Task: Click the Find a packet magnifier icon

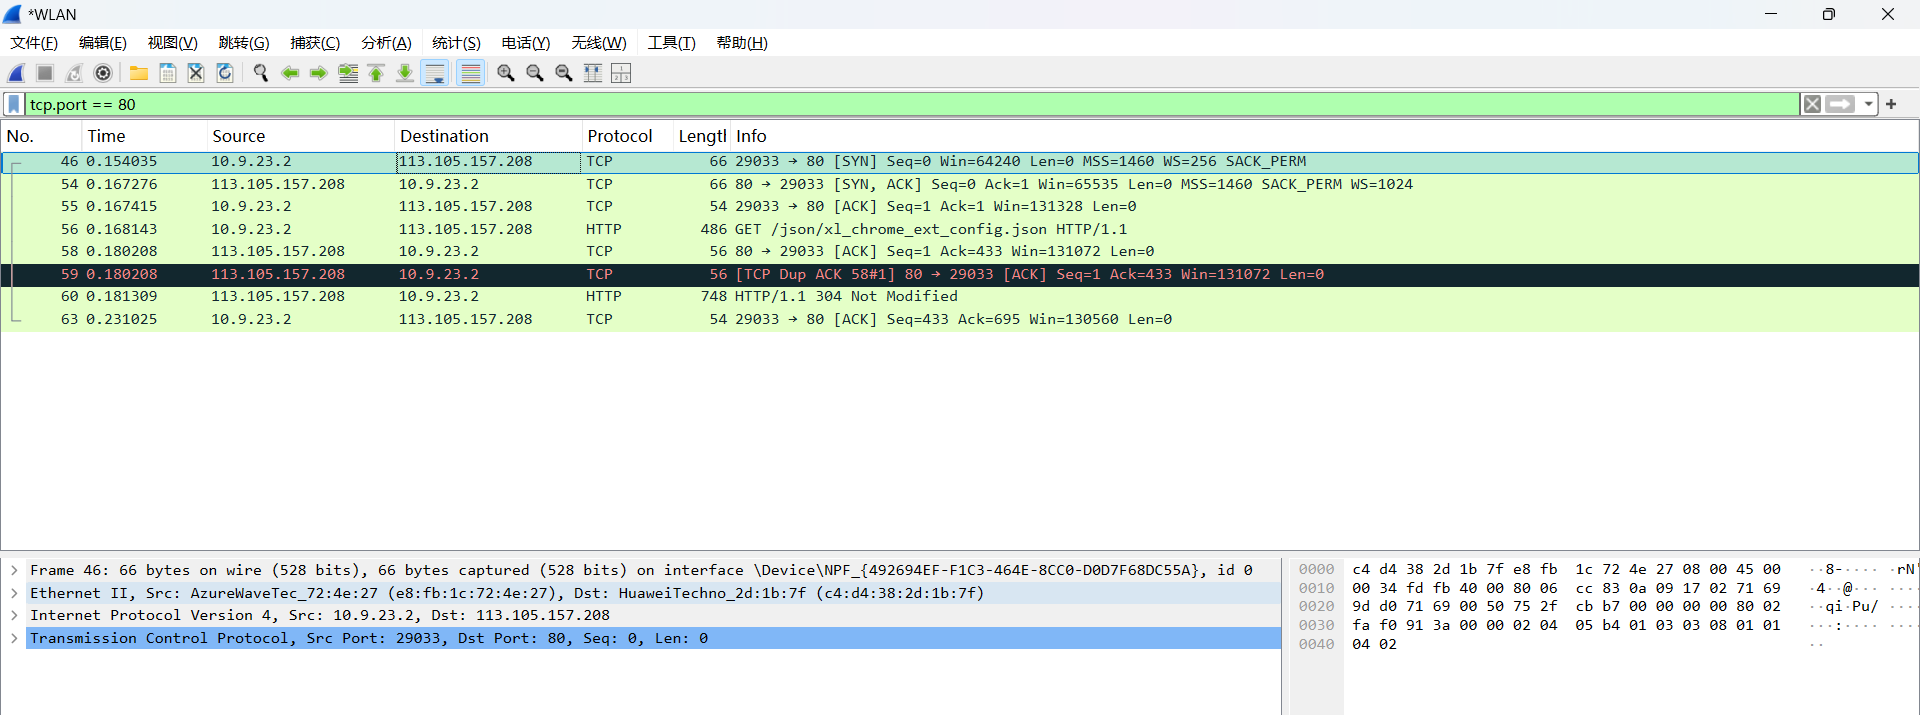Action: (261, 73)
